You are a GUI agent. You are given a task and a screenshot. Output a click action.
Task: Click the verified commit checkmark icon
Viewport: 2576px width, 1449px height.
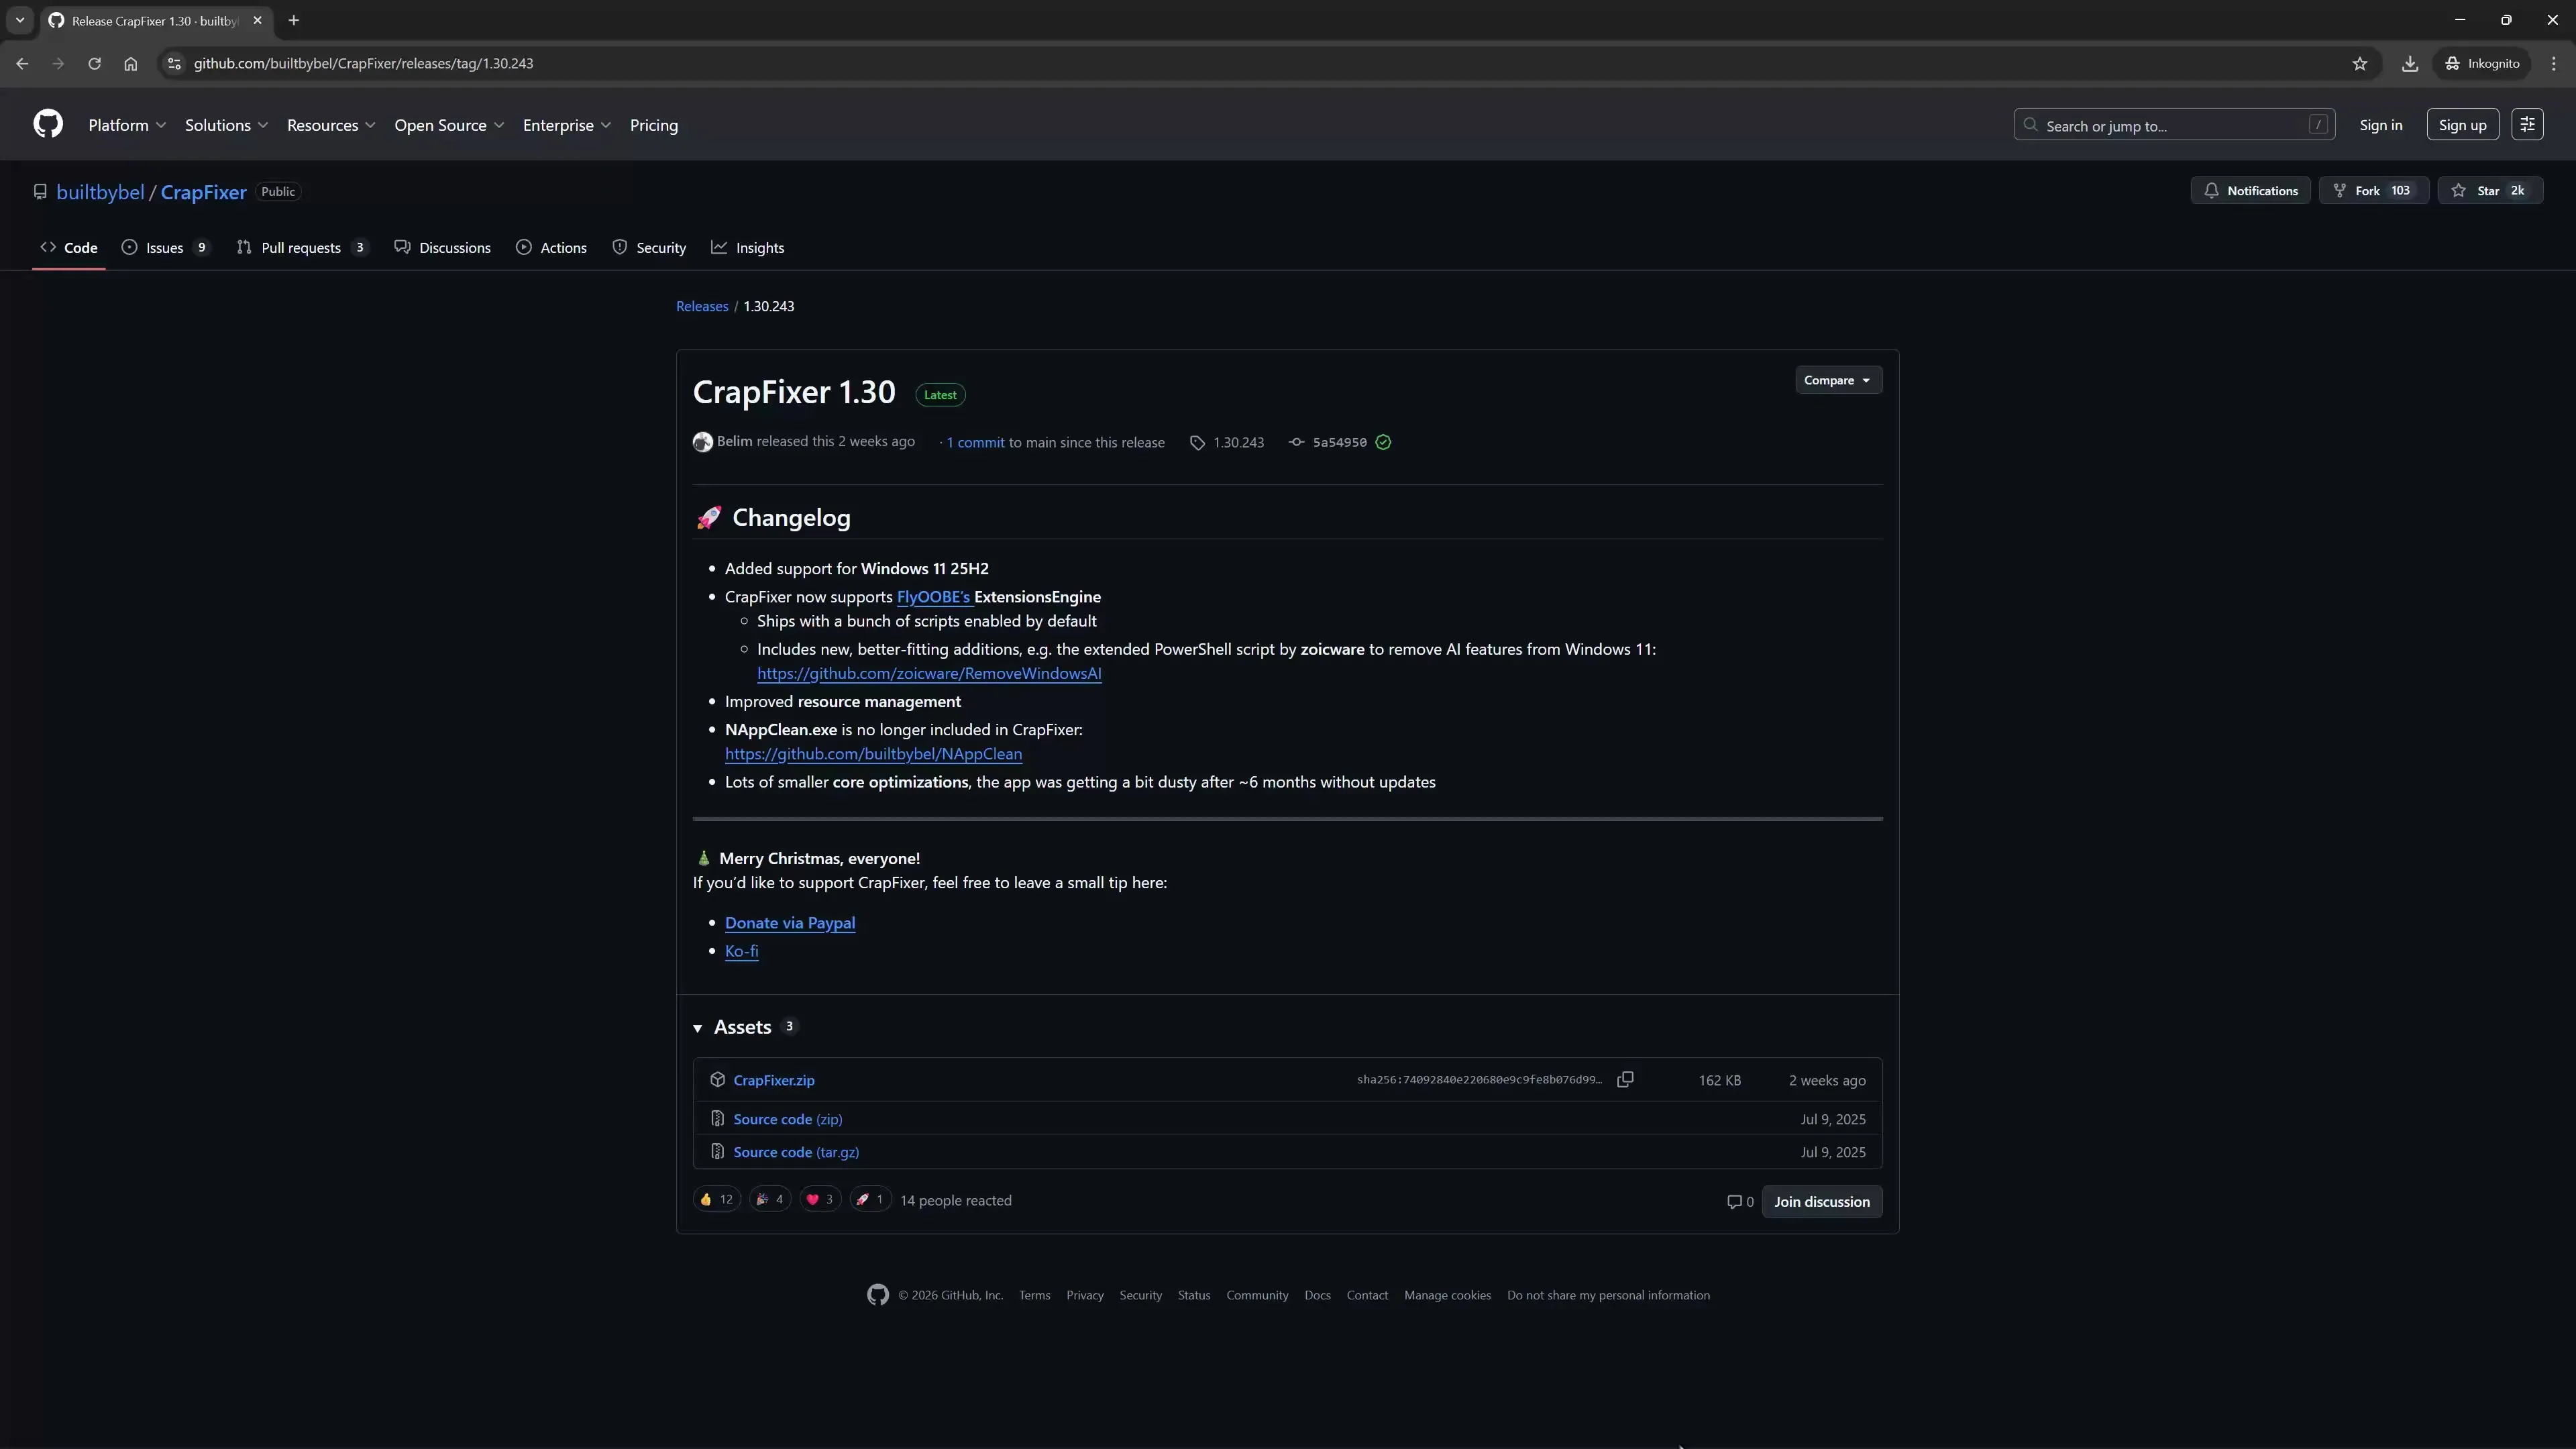pos(1383,442)
